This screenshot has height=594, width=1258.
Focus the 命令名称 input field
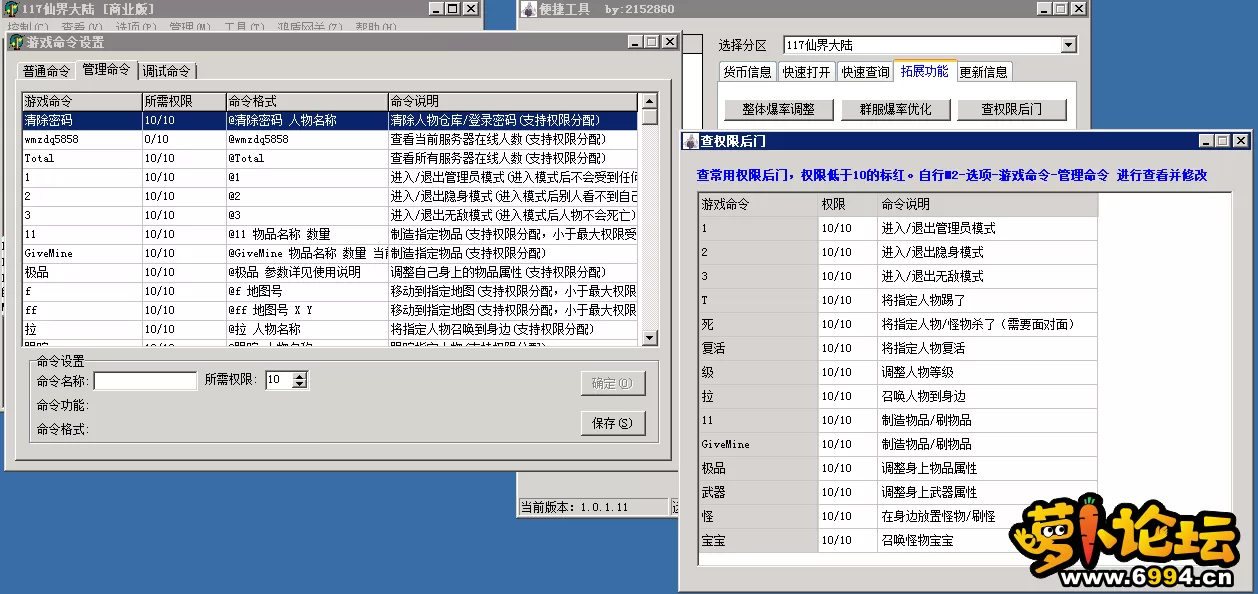tap(145, 380)
